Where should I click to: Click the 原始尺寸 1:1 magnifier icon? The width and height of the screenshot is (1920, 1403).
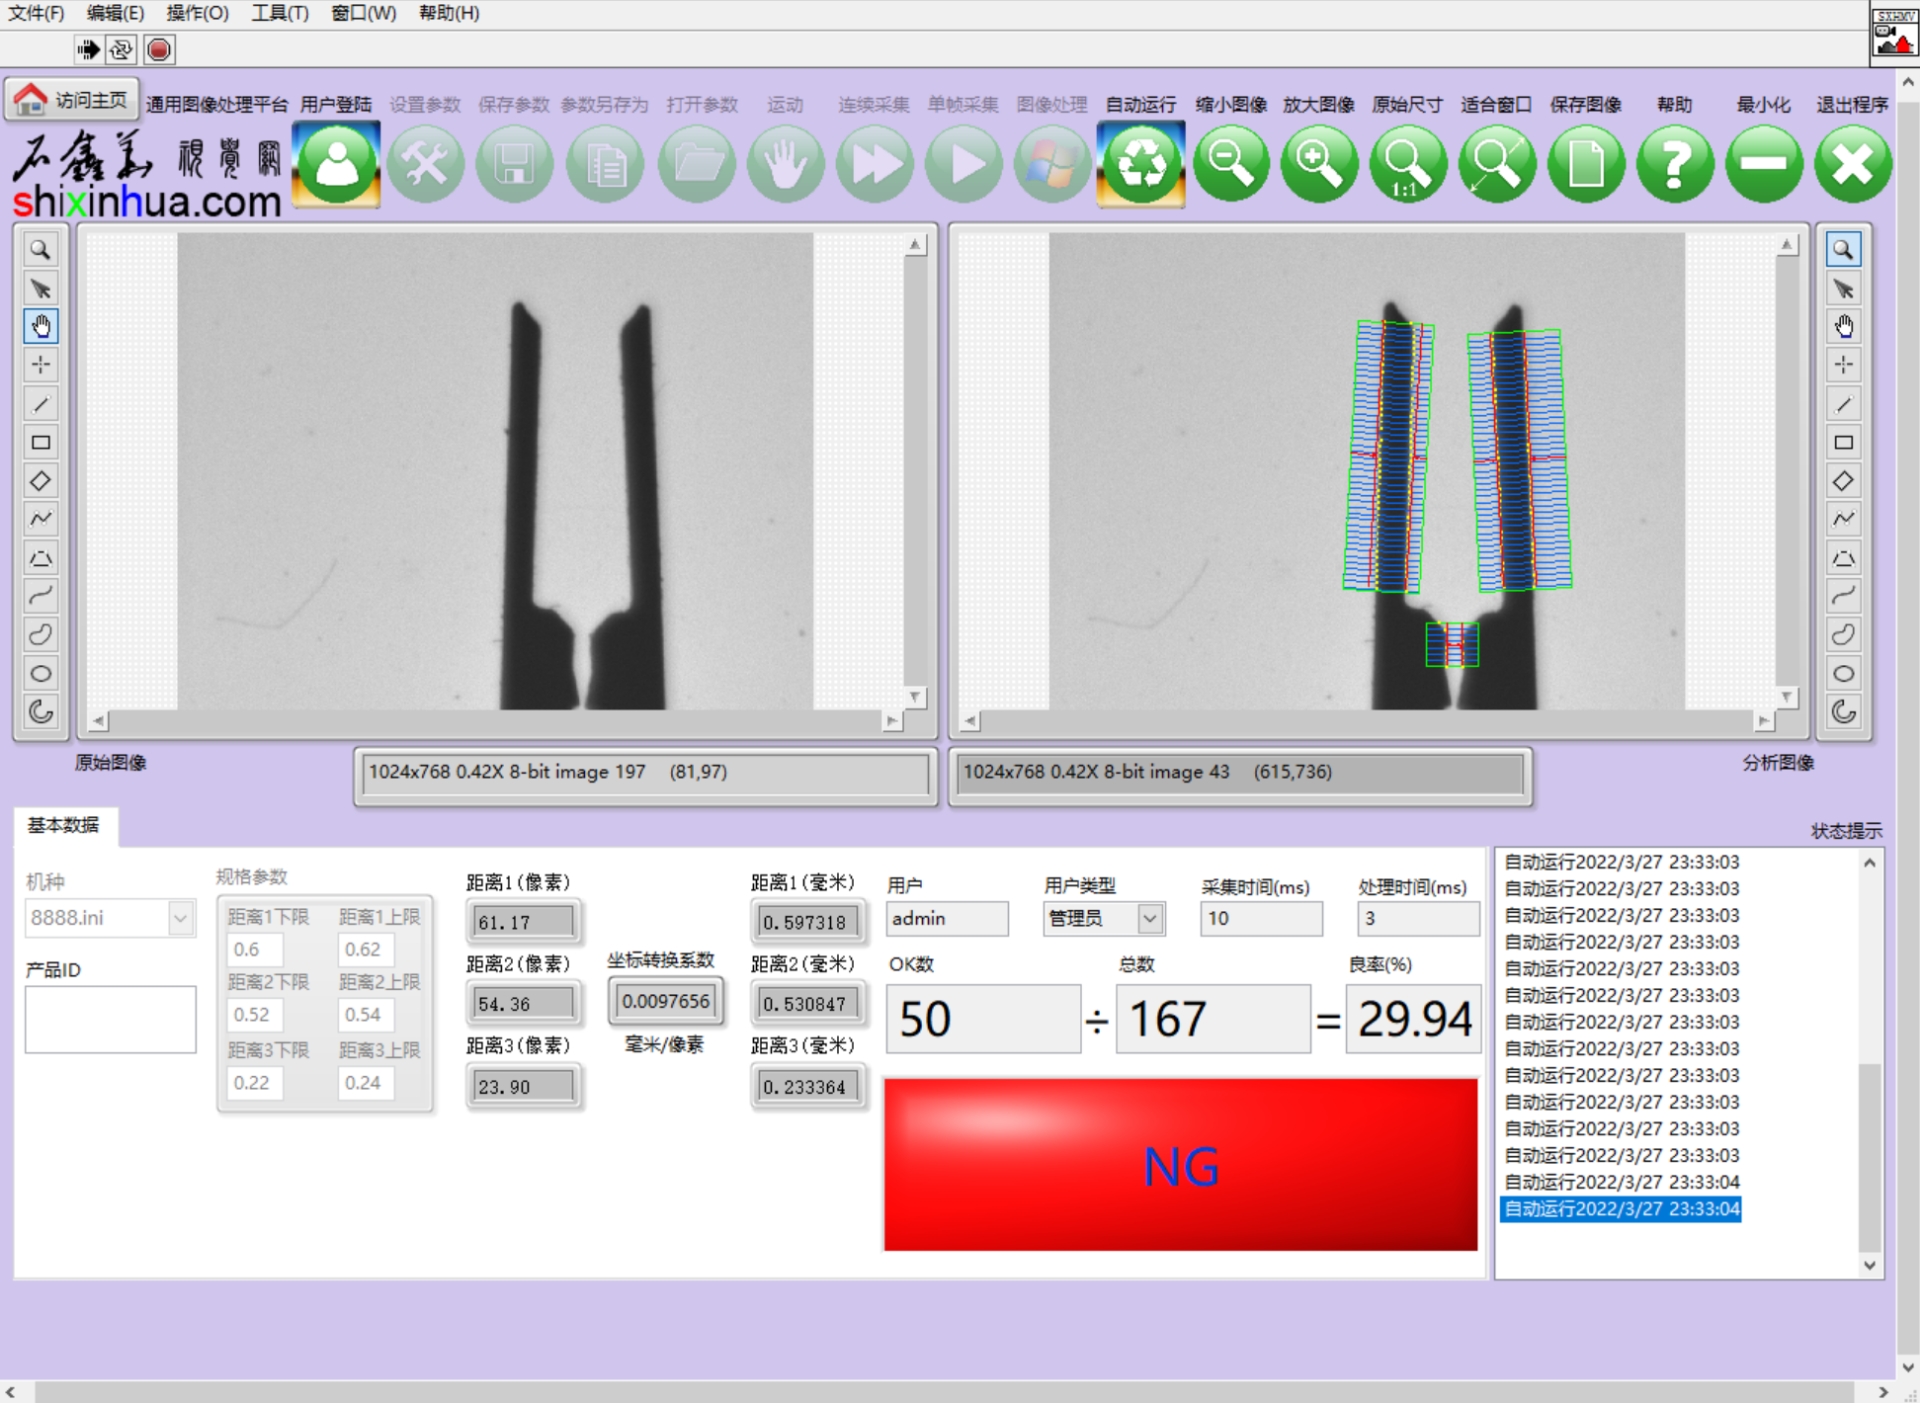point(1407,164)
